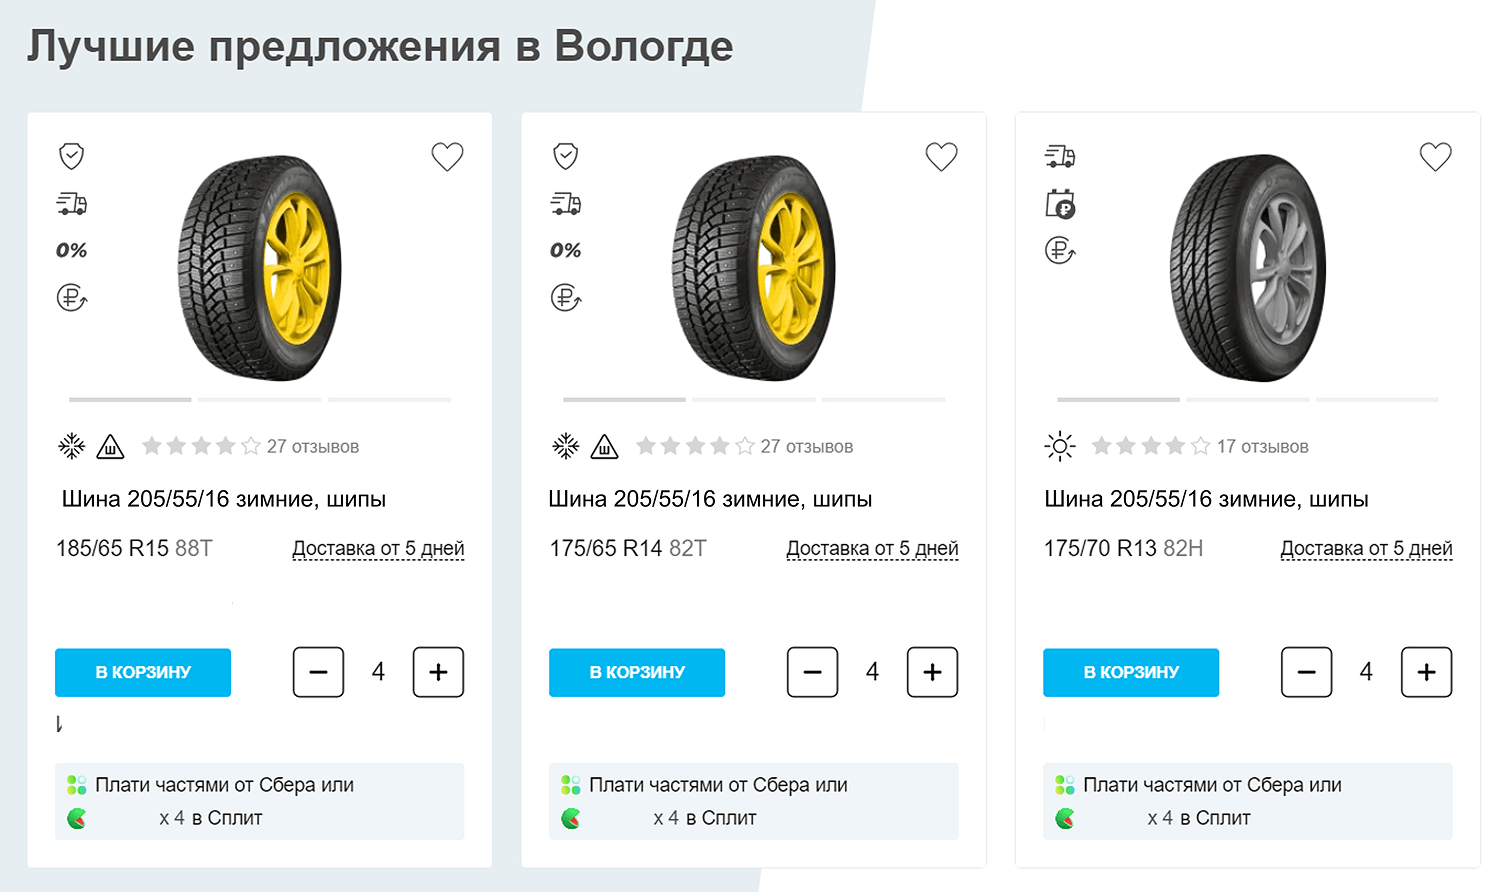Add 185/65 R15 tire to cart
Image resolution: width=1500 pixels, height=892 pixels.
coord(143,672)
